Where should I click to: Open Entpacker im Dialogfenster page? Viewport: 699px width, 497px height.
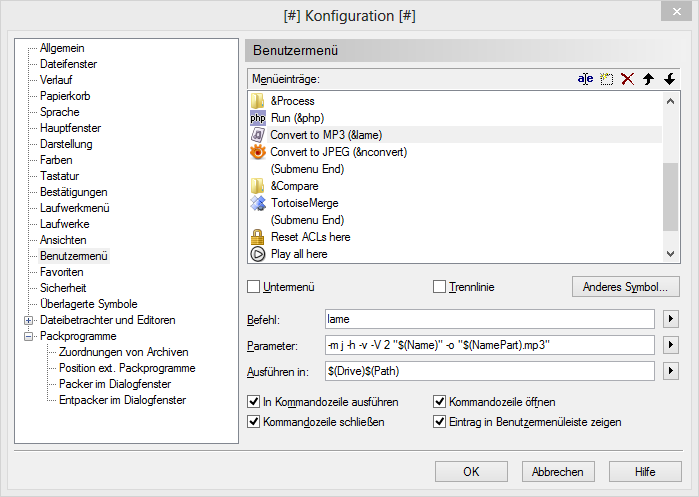[x=122, y=400]
